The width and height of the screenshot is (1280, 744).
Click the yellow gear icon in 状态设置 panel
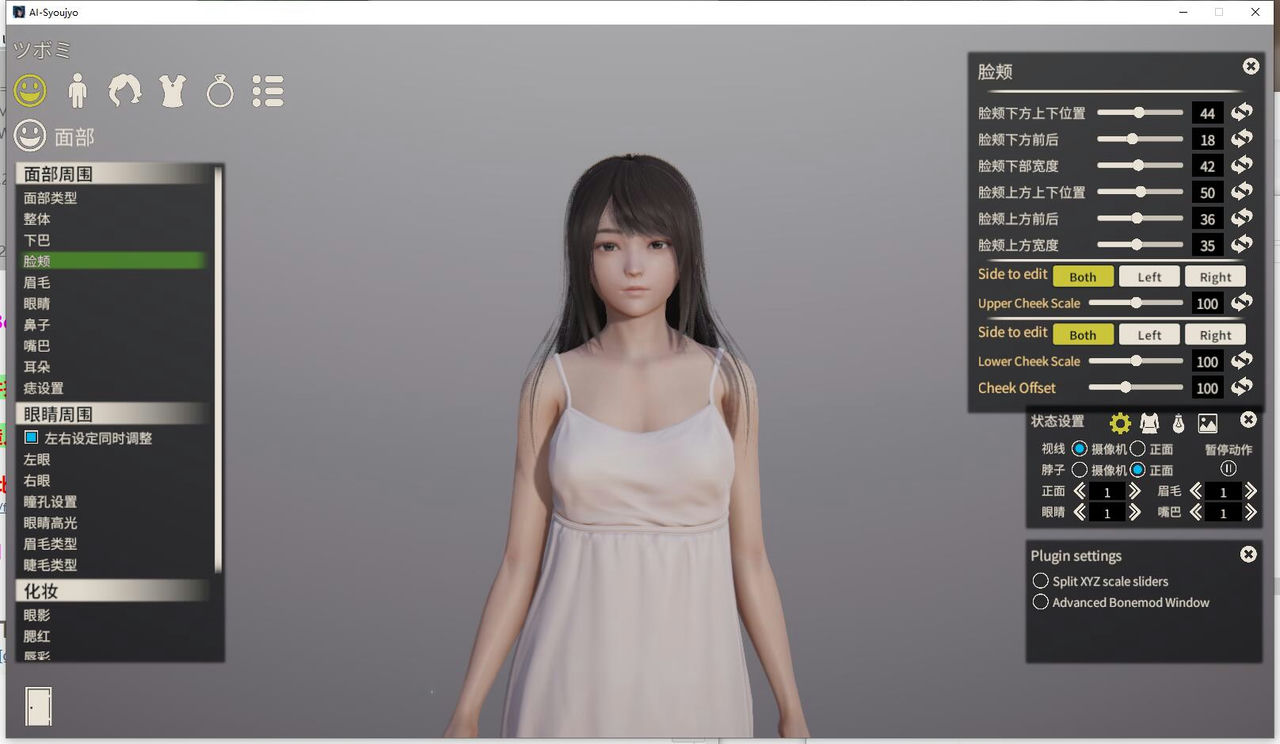coord(1120,423)
